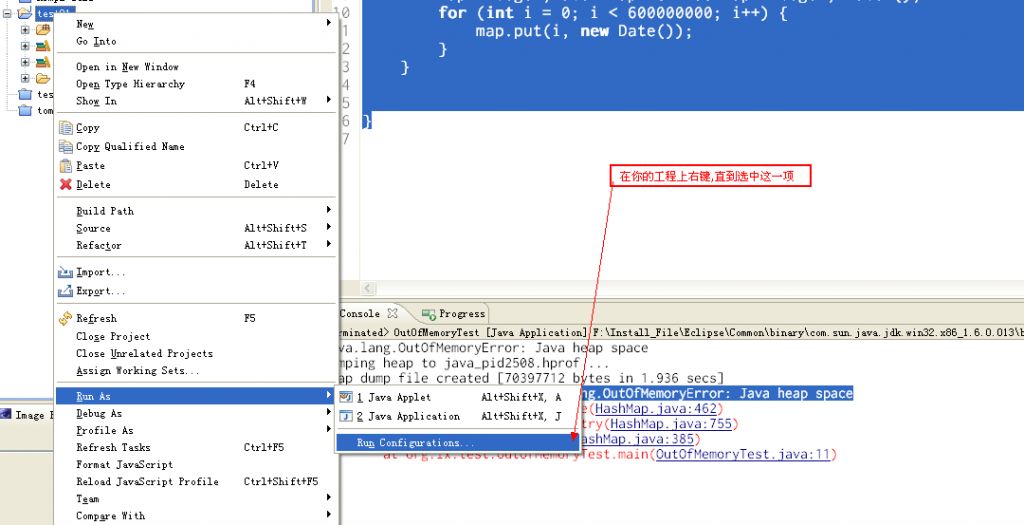Click the 'for (int i = 0; i < 600000000' line
1024x525 pixels.
coord(613,13)
